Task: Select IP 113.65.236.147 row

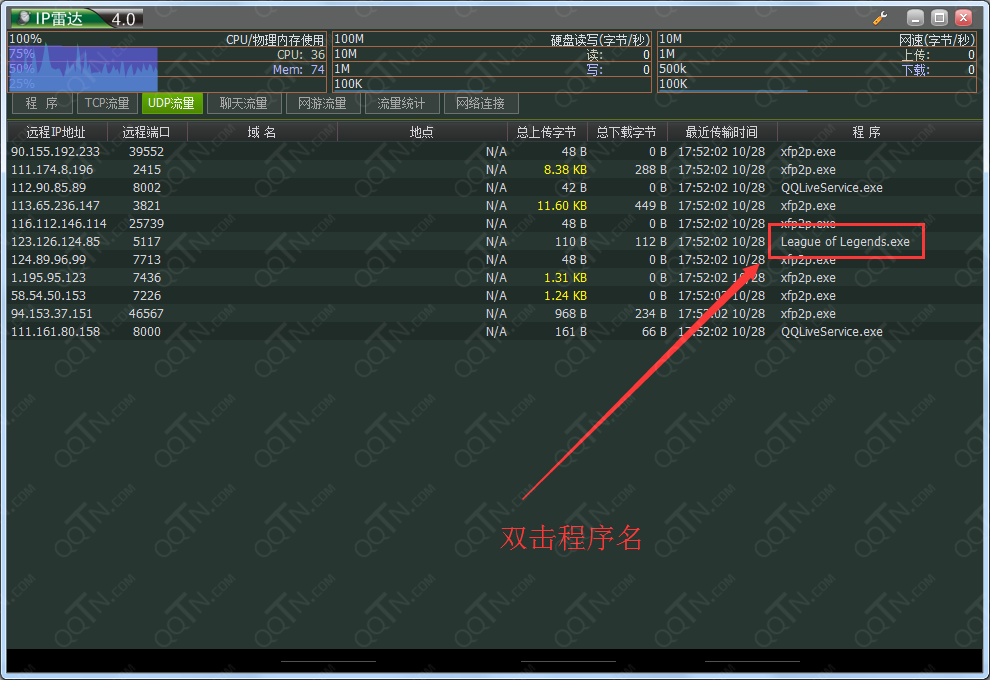Action: 495,206
